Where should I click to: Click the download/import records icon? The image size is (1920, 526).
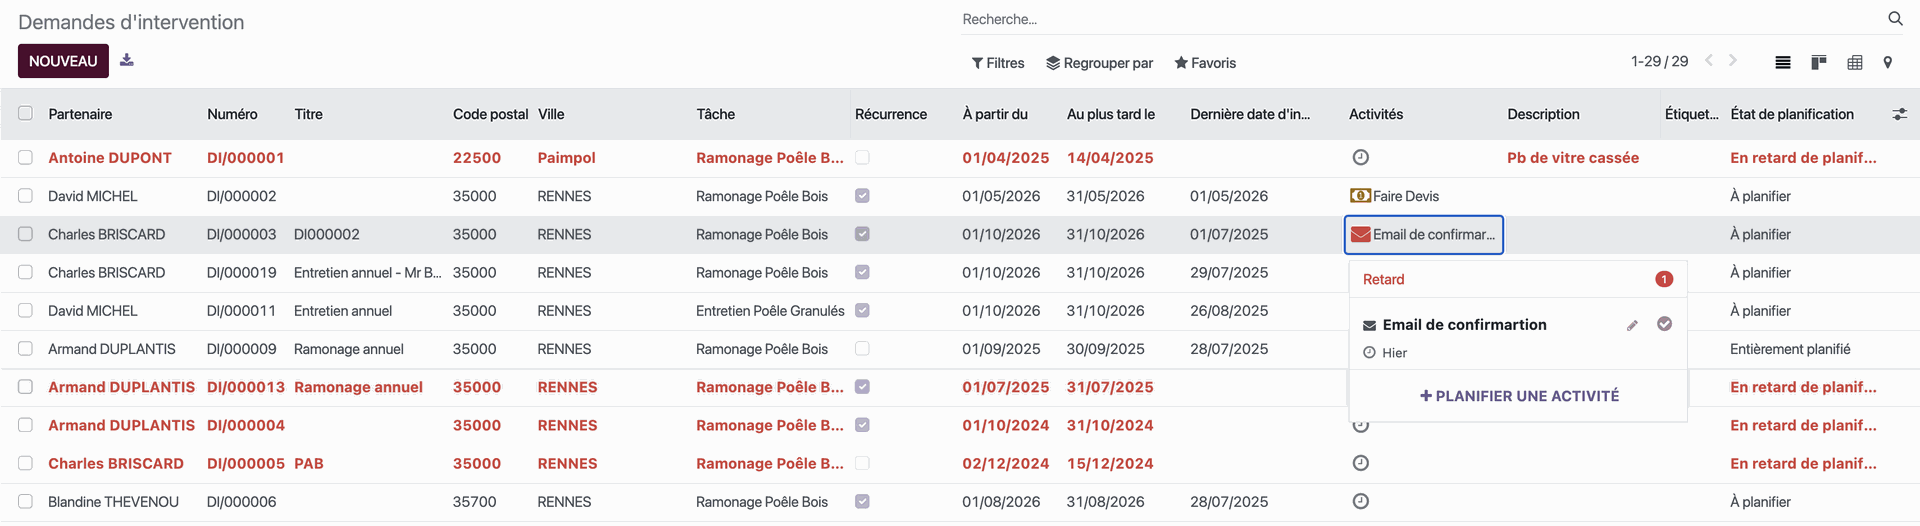pos(127,60)
